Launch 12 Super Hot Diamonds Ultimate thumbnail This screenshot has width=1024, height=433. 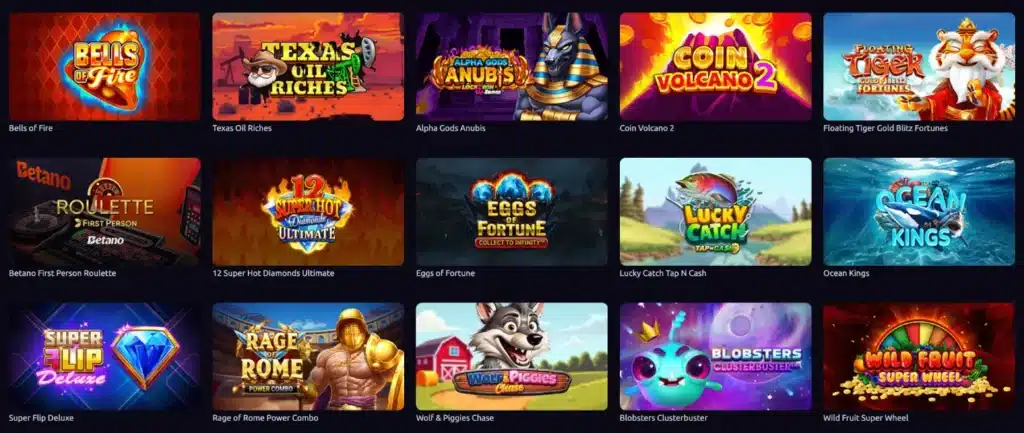(x=308, y=212)
